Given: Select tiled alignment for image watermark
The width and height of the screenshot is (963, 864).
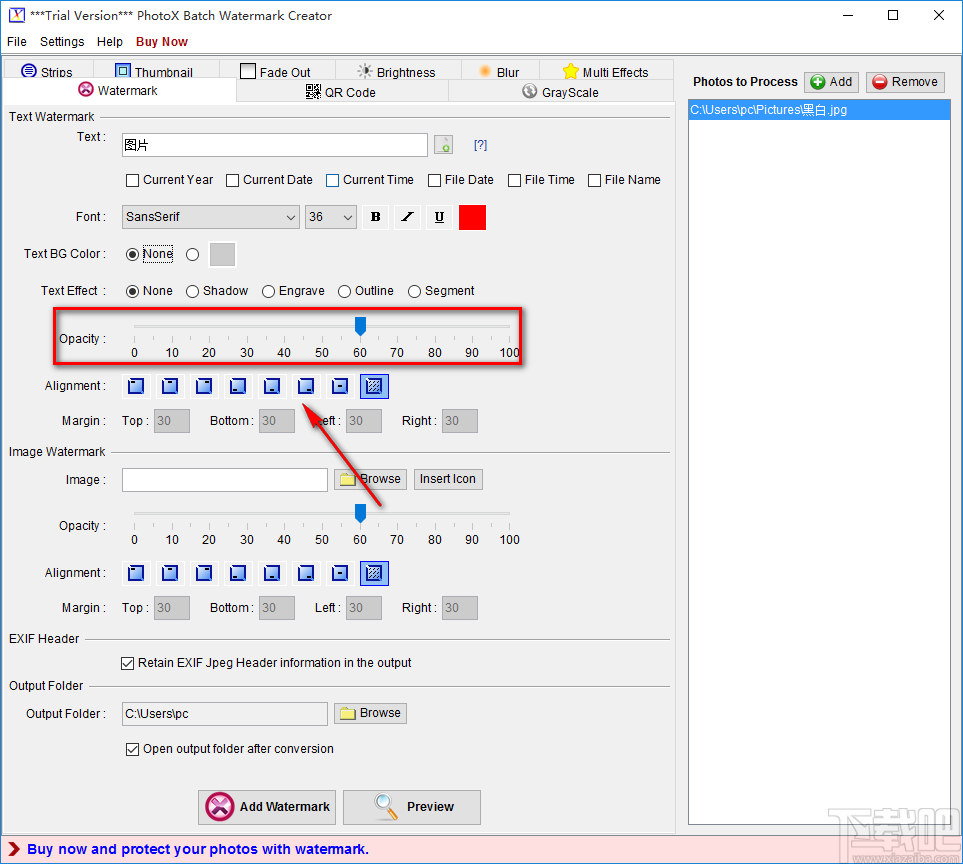Looking at the screenshot, I should click(374, 573).
